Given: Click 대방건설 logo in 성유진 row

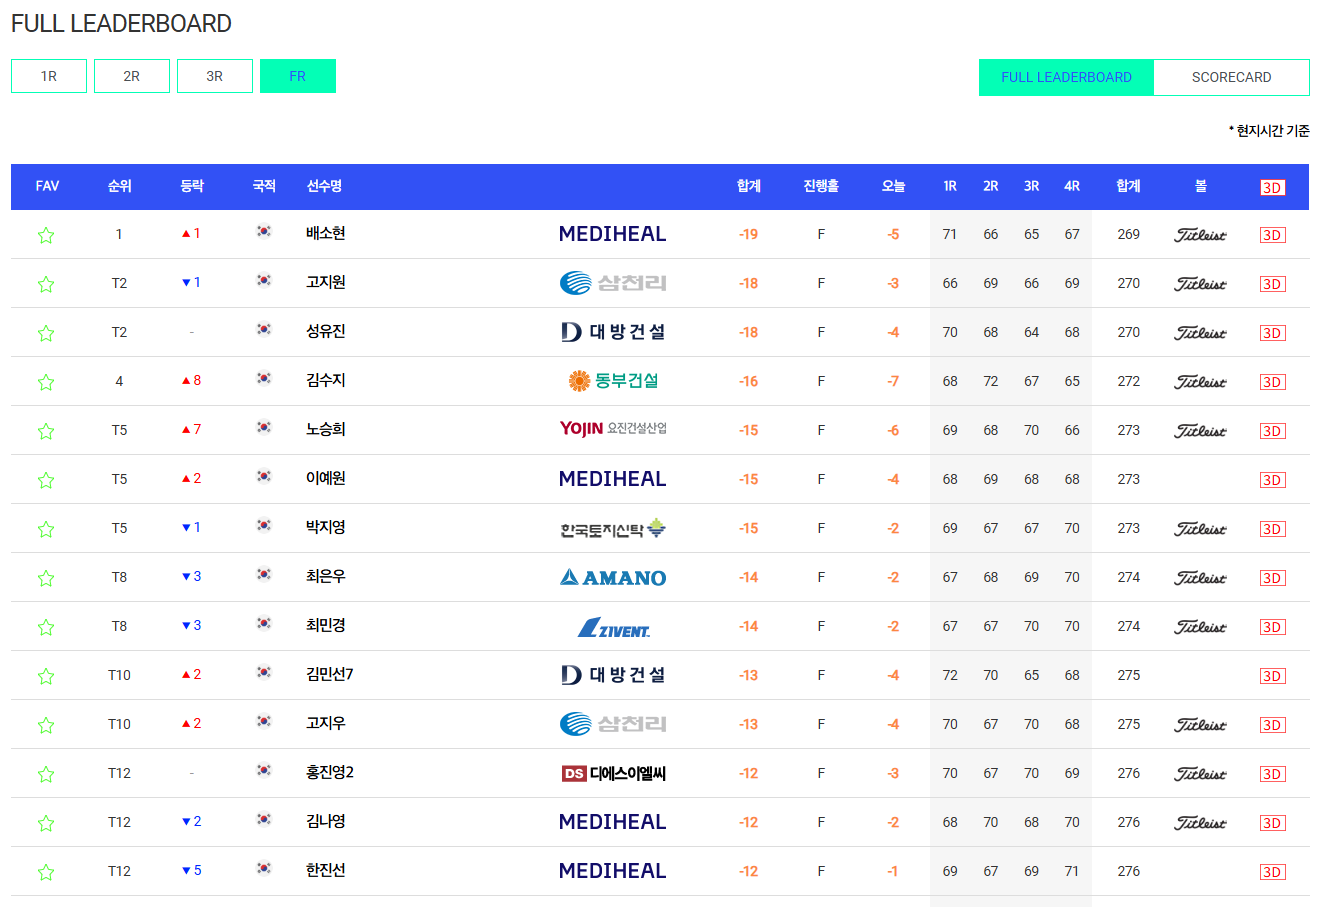Looking at the screenshot, I should [612, 332].
